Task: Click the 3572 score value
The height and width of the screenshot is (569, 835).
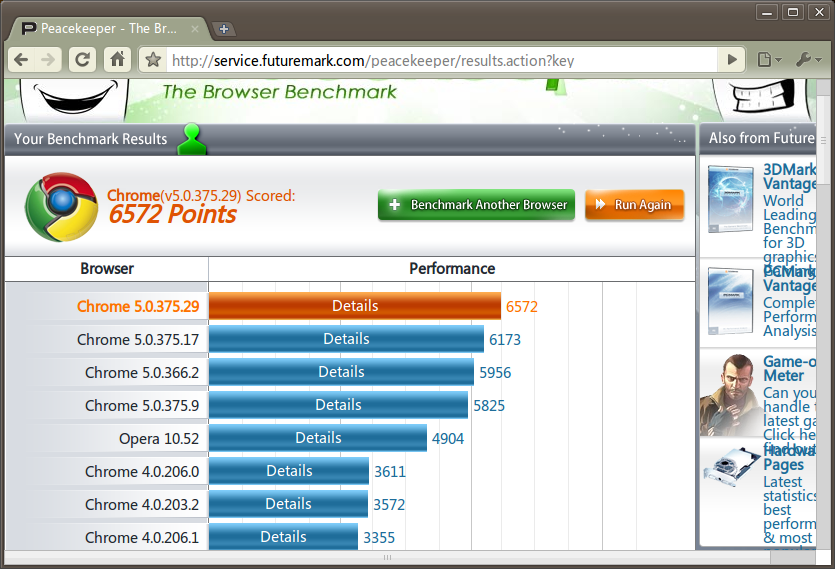Action: (x=389, y=505)
